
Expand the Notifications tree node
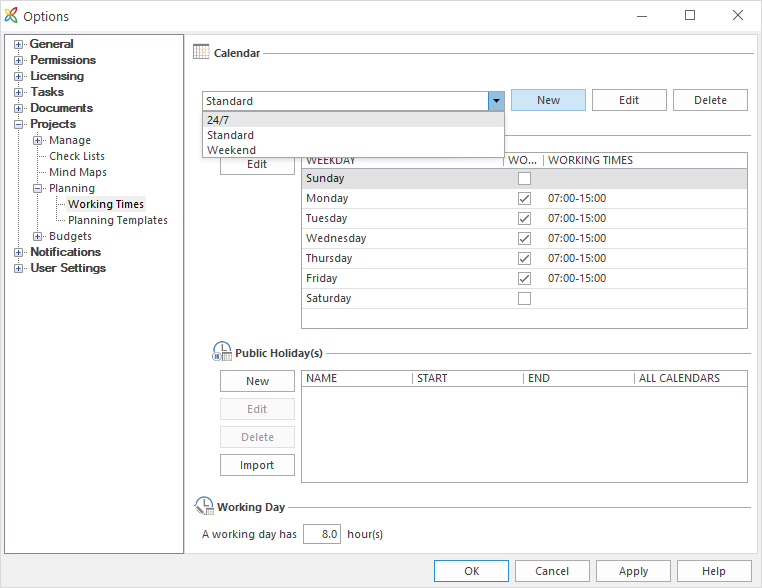click(x=18, y=252)
